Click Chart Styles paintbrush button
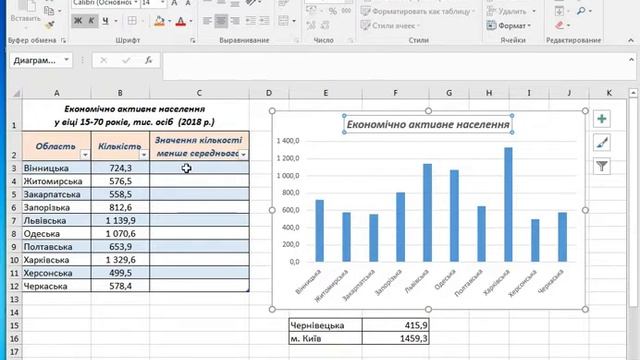 click(x=602, y=142)
